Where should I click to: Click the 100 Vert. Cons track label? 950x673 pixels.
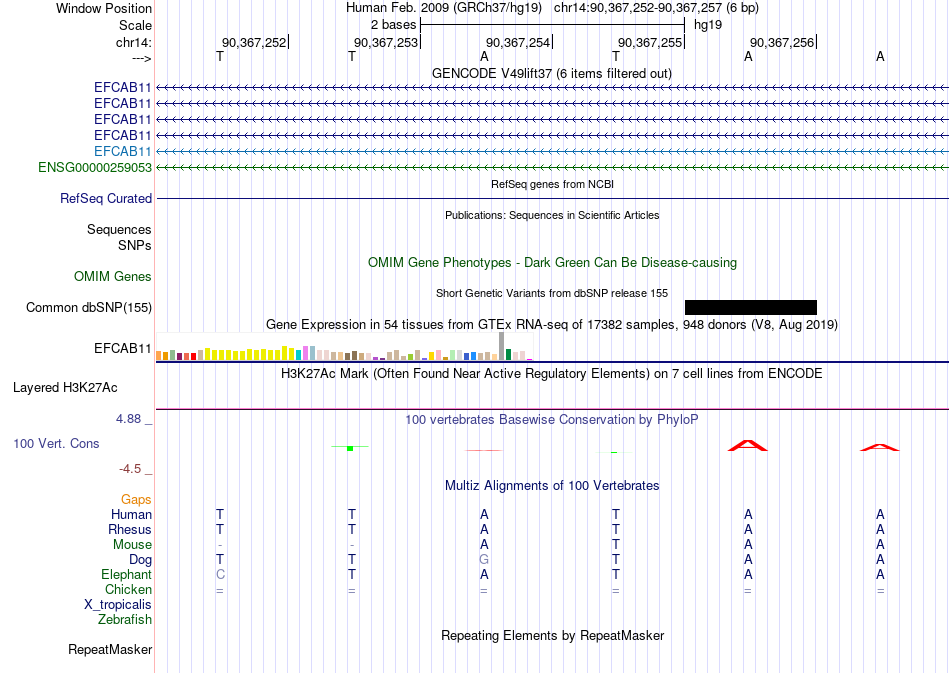click(x=56, y=443)
